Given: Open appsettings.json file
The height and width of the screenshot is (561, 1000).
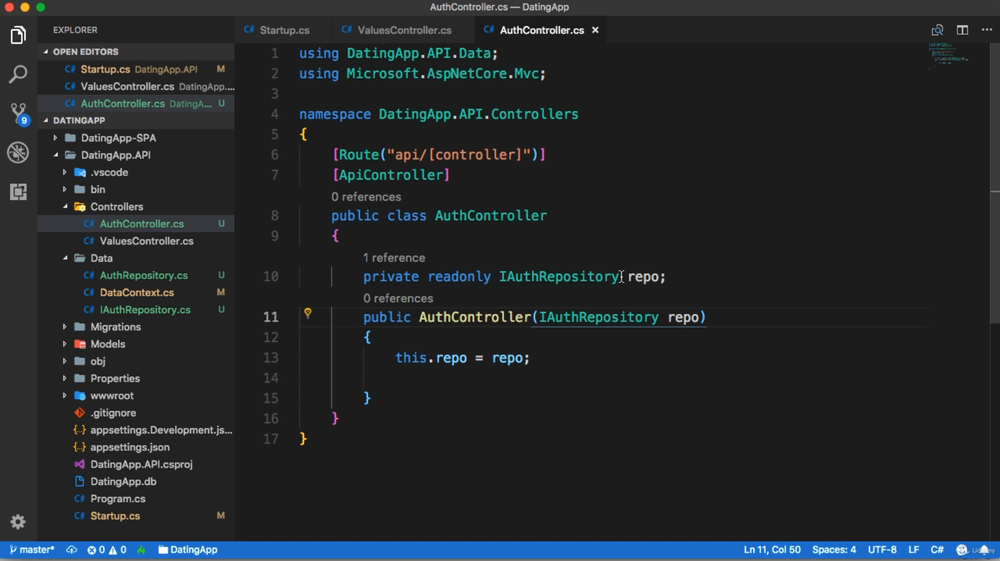Looking at the screenshot, I should tap(136, 447).
